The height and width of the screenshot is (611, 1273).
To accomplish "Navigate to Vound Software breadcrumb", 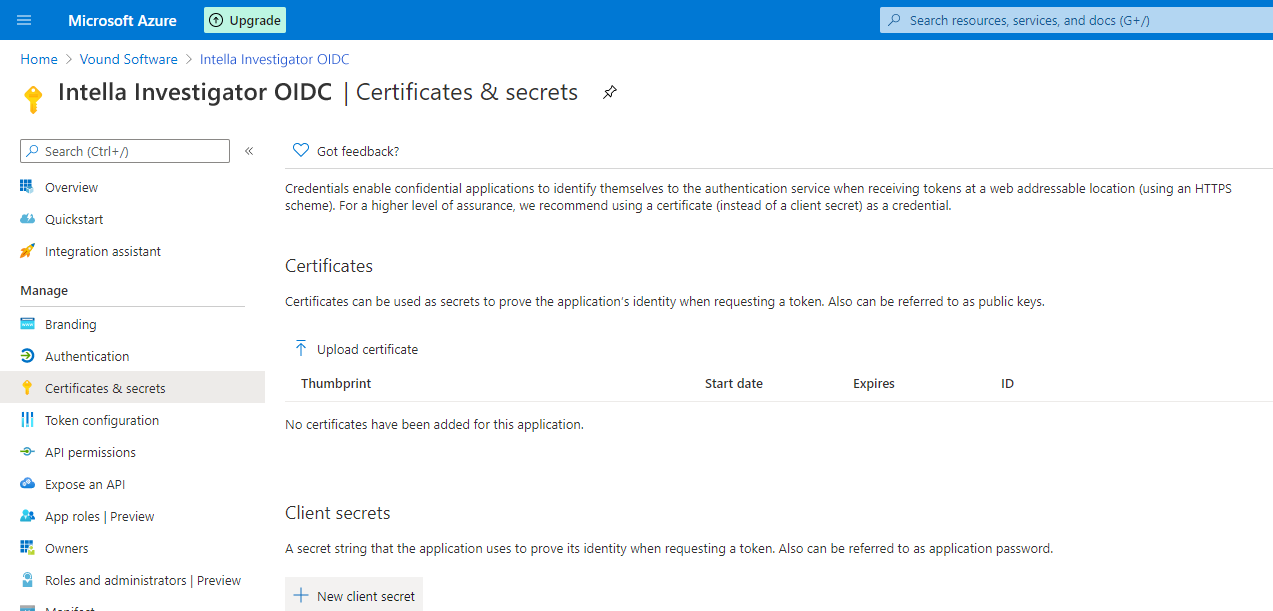I will pos(128,59).
